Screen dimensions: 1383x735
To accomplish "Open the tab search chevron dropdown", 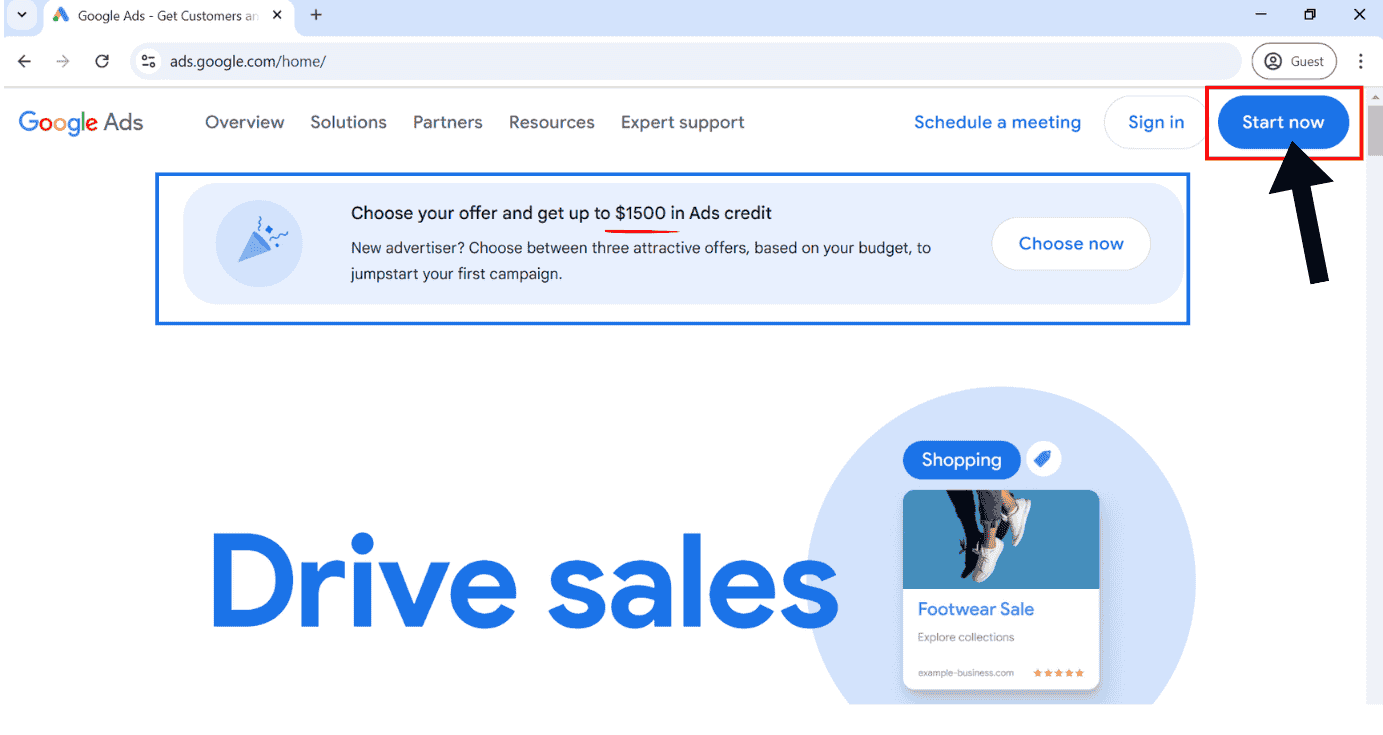I will pyautogui.click(x=22, y=15).
